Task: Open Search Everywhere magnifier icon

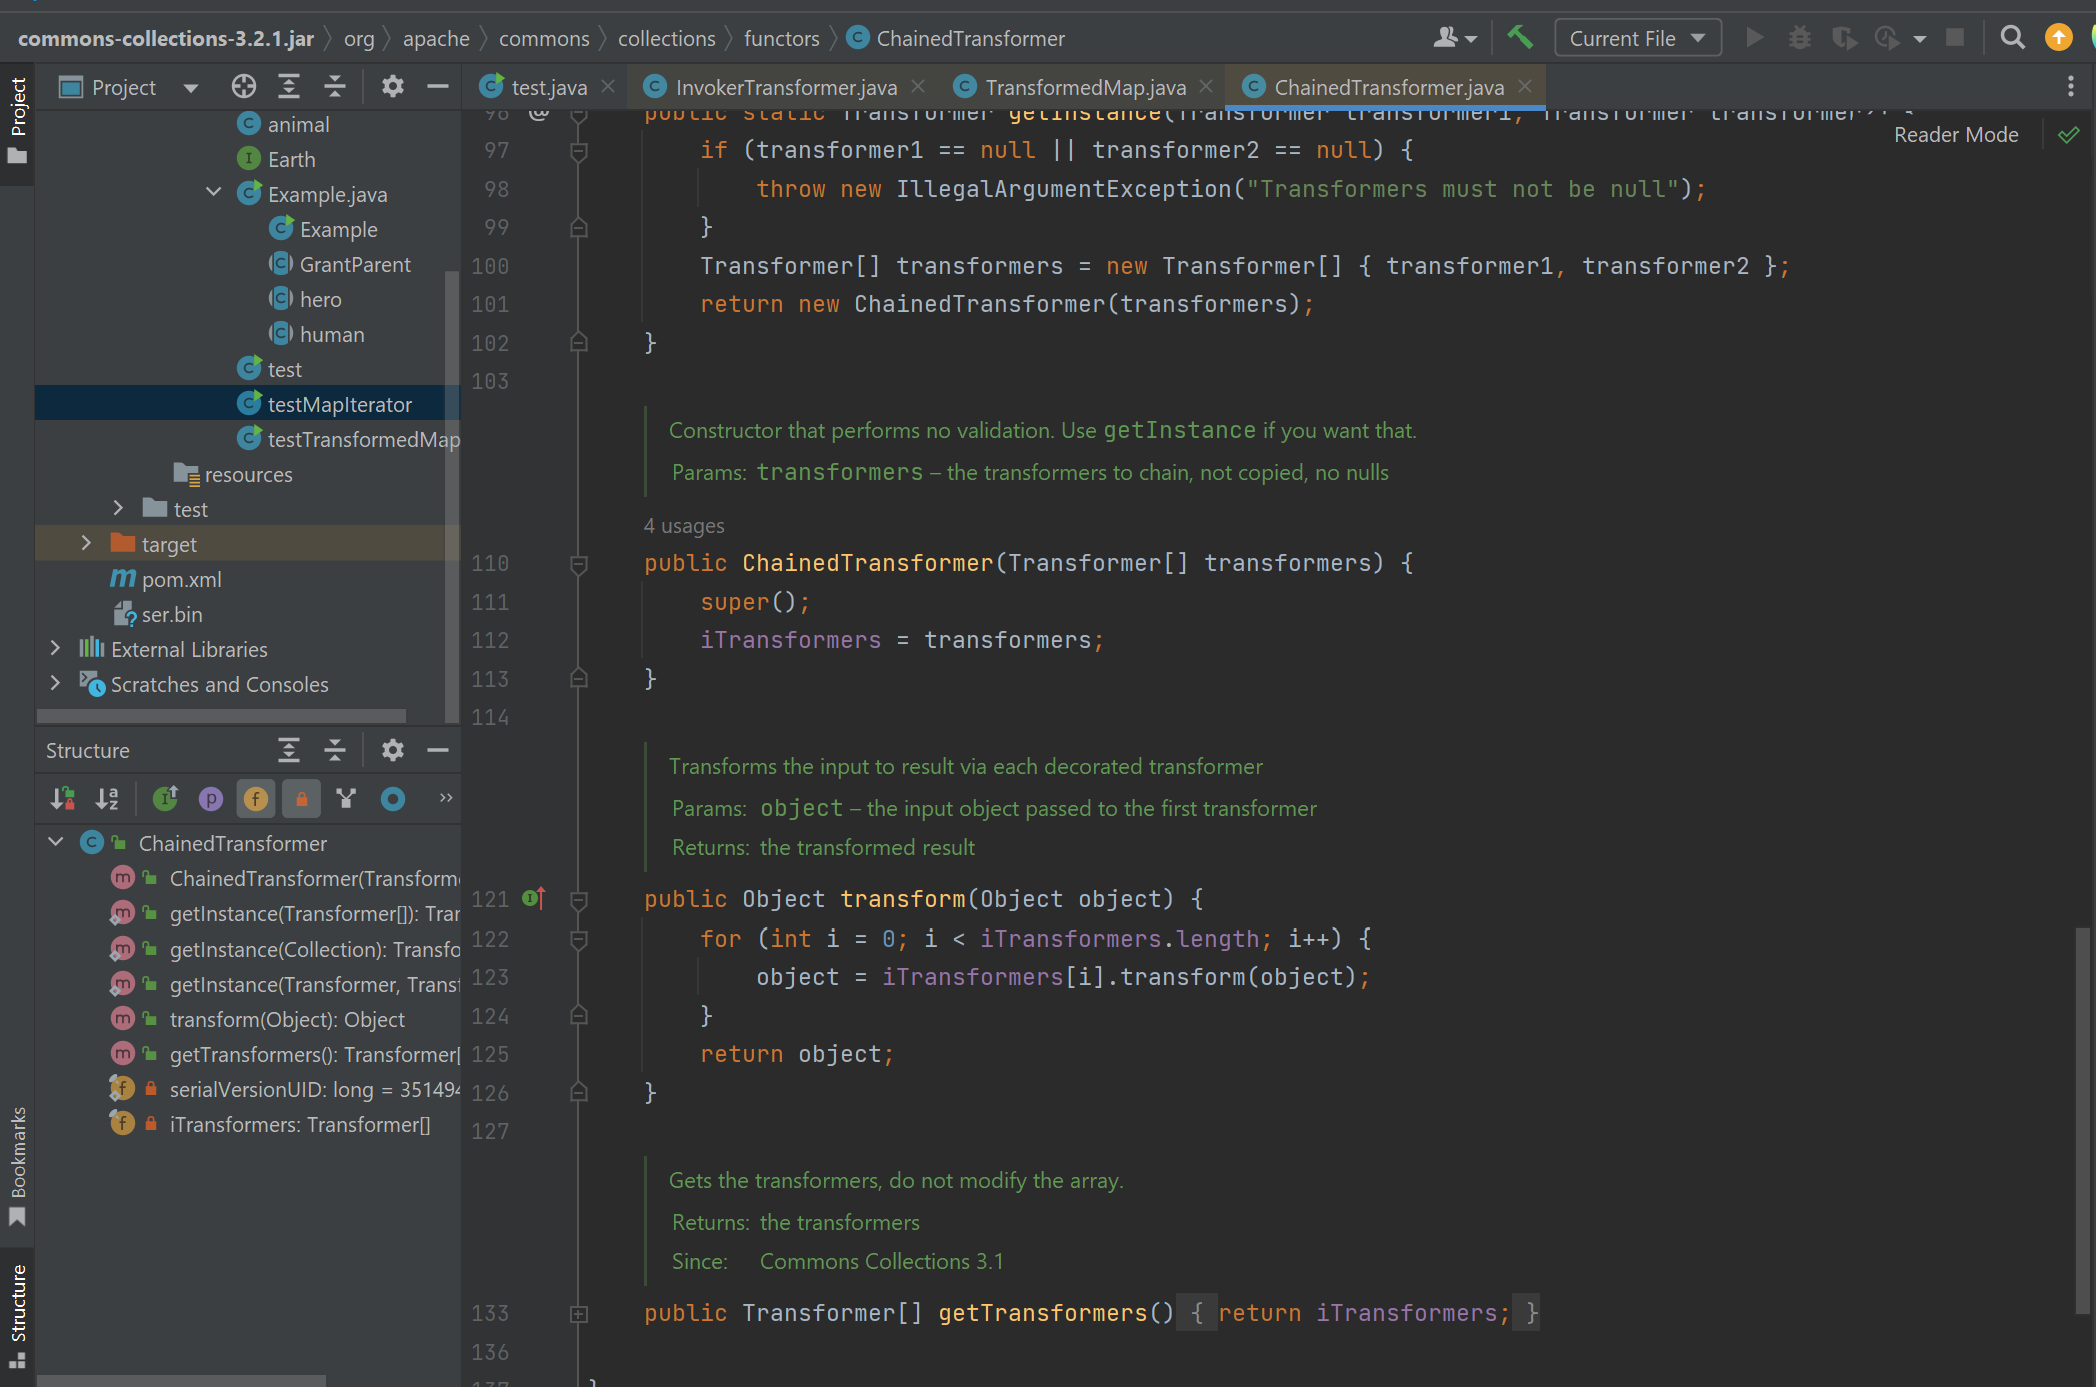Action: point(2012,38)
